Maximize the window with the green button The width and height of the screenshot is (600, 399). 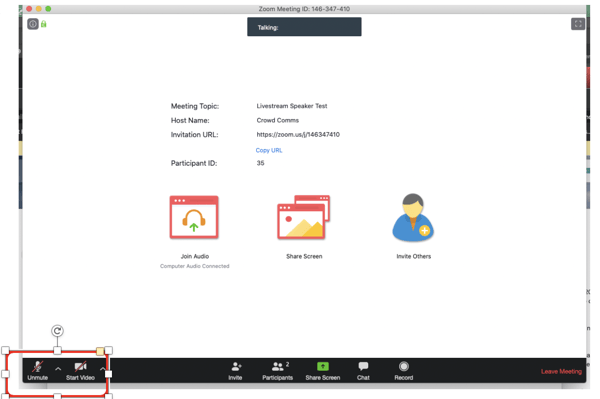coord(48,9)
